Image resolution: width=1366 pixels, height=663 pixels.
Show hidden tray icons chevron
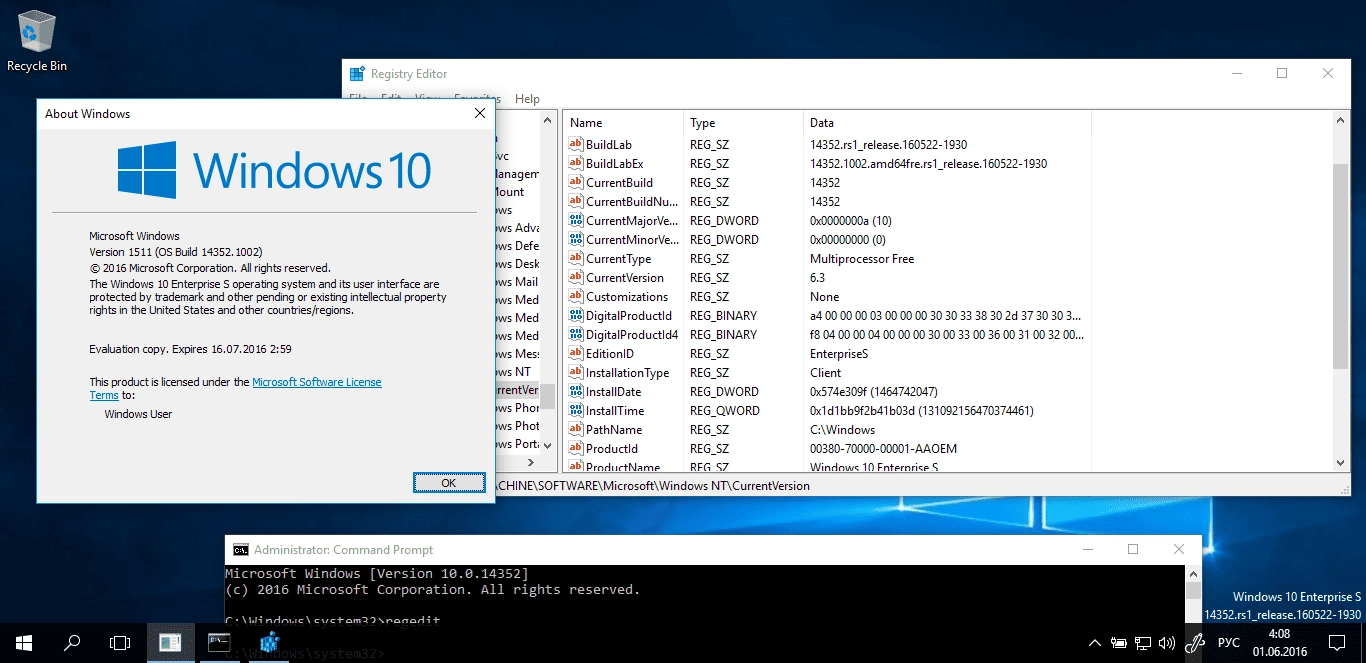pos(1095,643)
